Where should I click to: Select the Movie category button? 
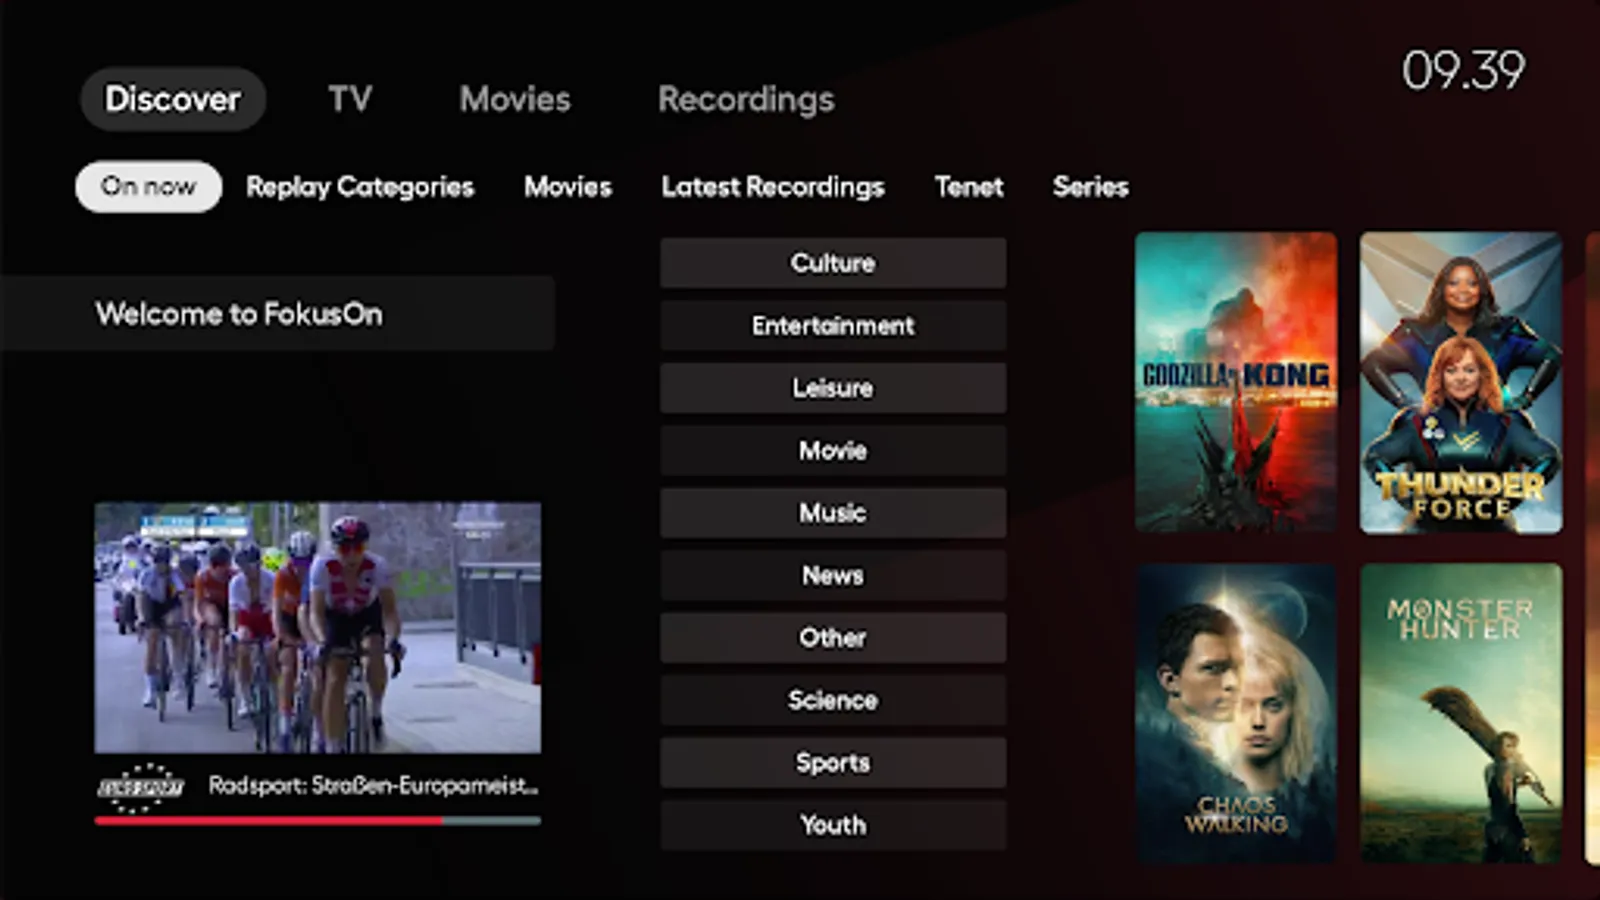pos(833,451)
